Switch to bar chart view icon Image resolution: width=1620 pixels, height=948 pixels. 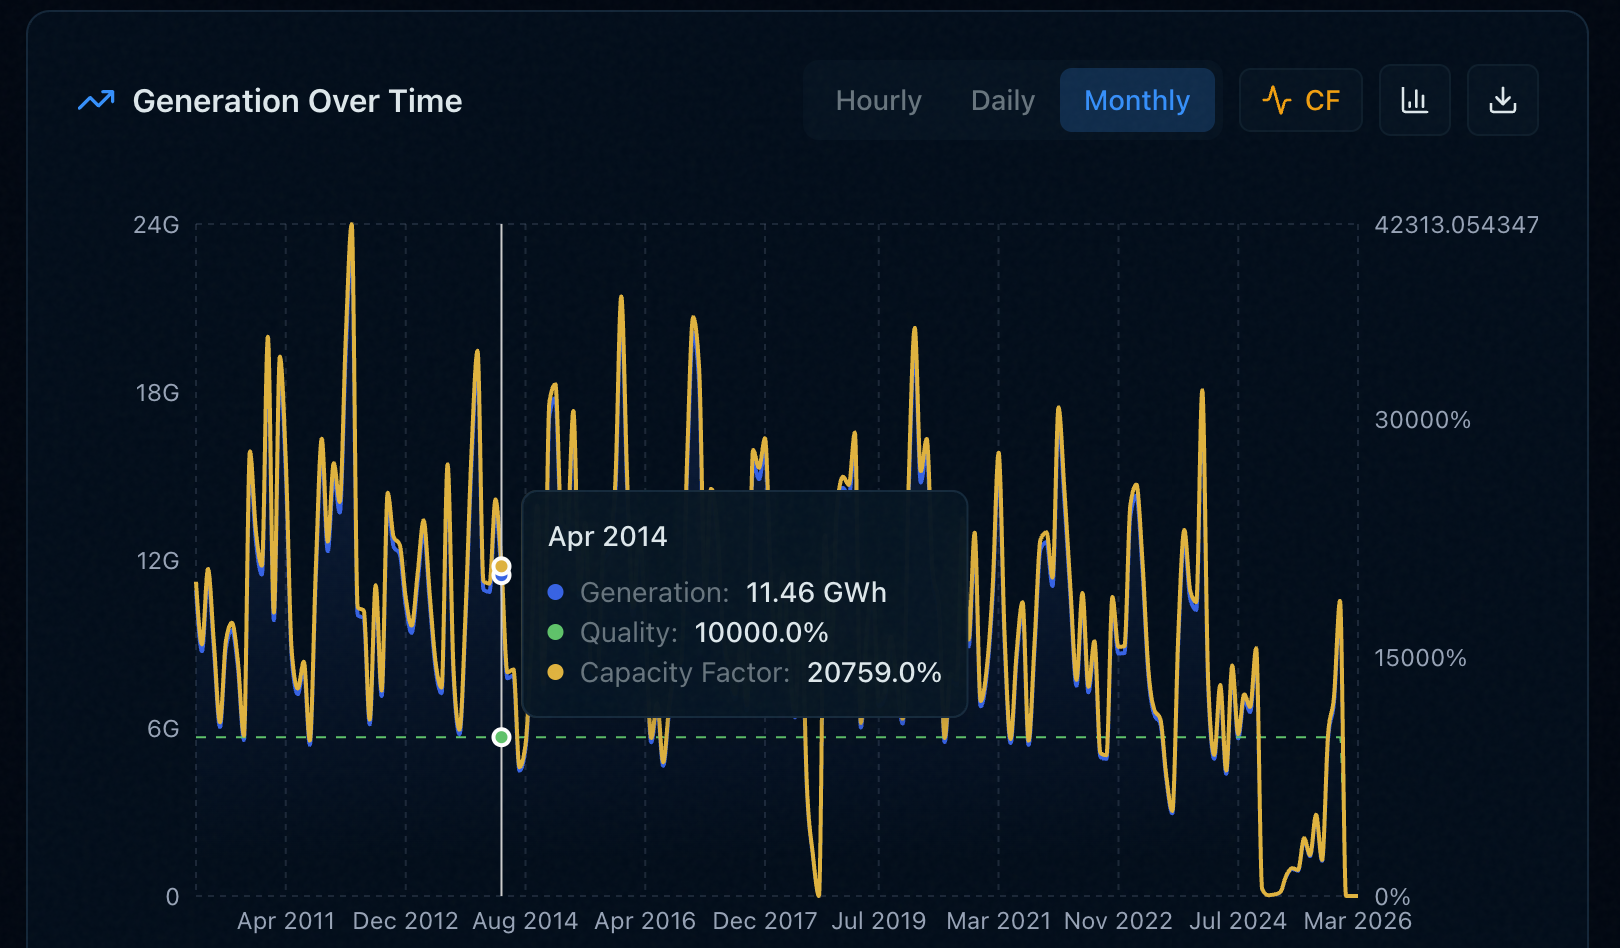pos(1414,100)
